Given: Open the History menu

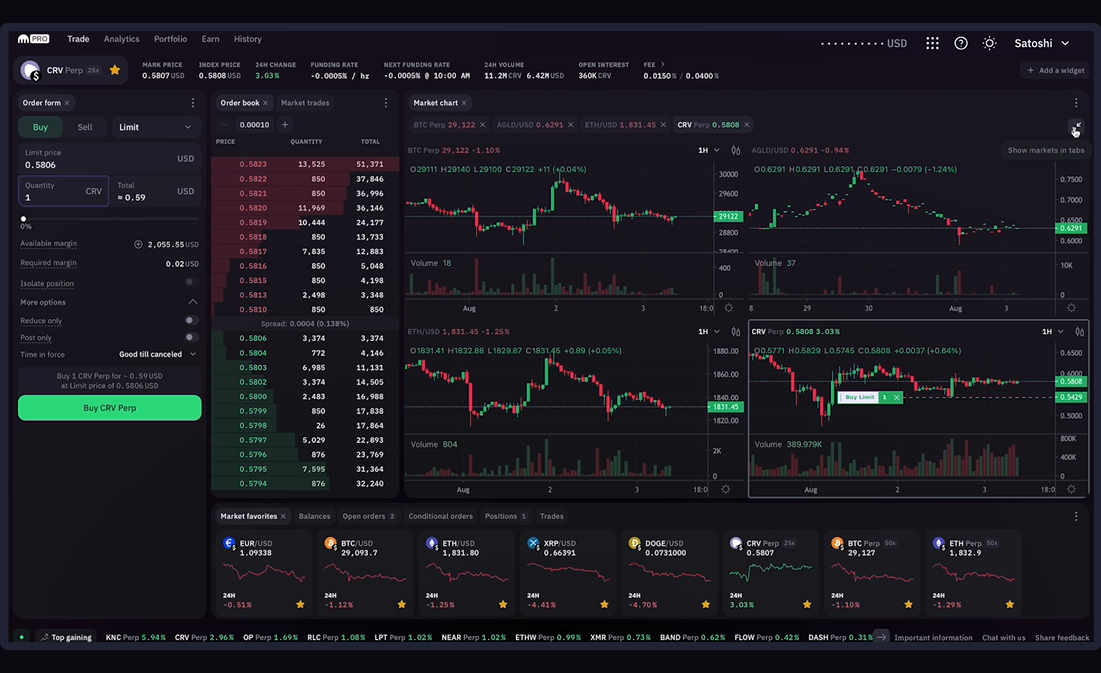Looking at the screenshot, I should pyautogui.click(x=247, y=39).
